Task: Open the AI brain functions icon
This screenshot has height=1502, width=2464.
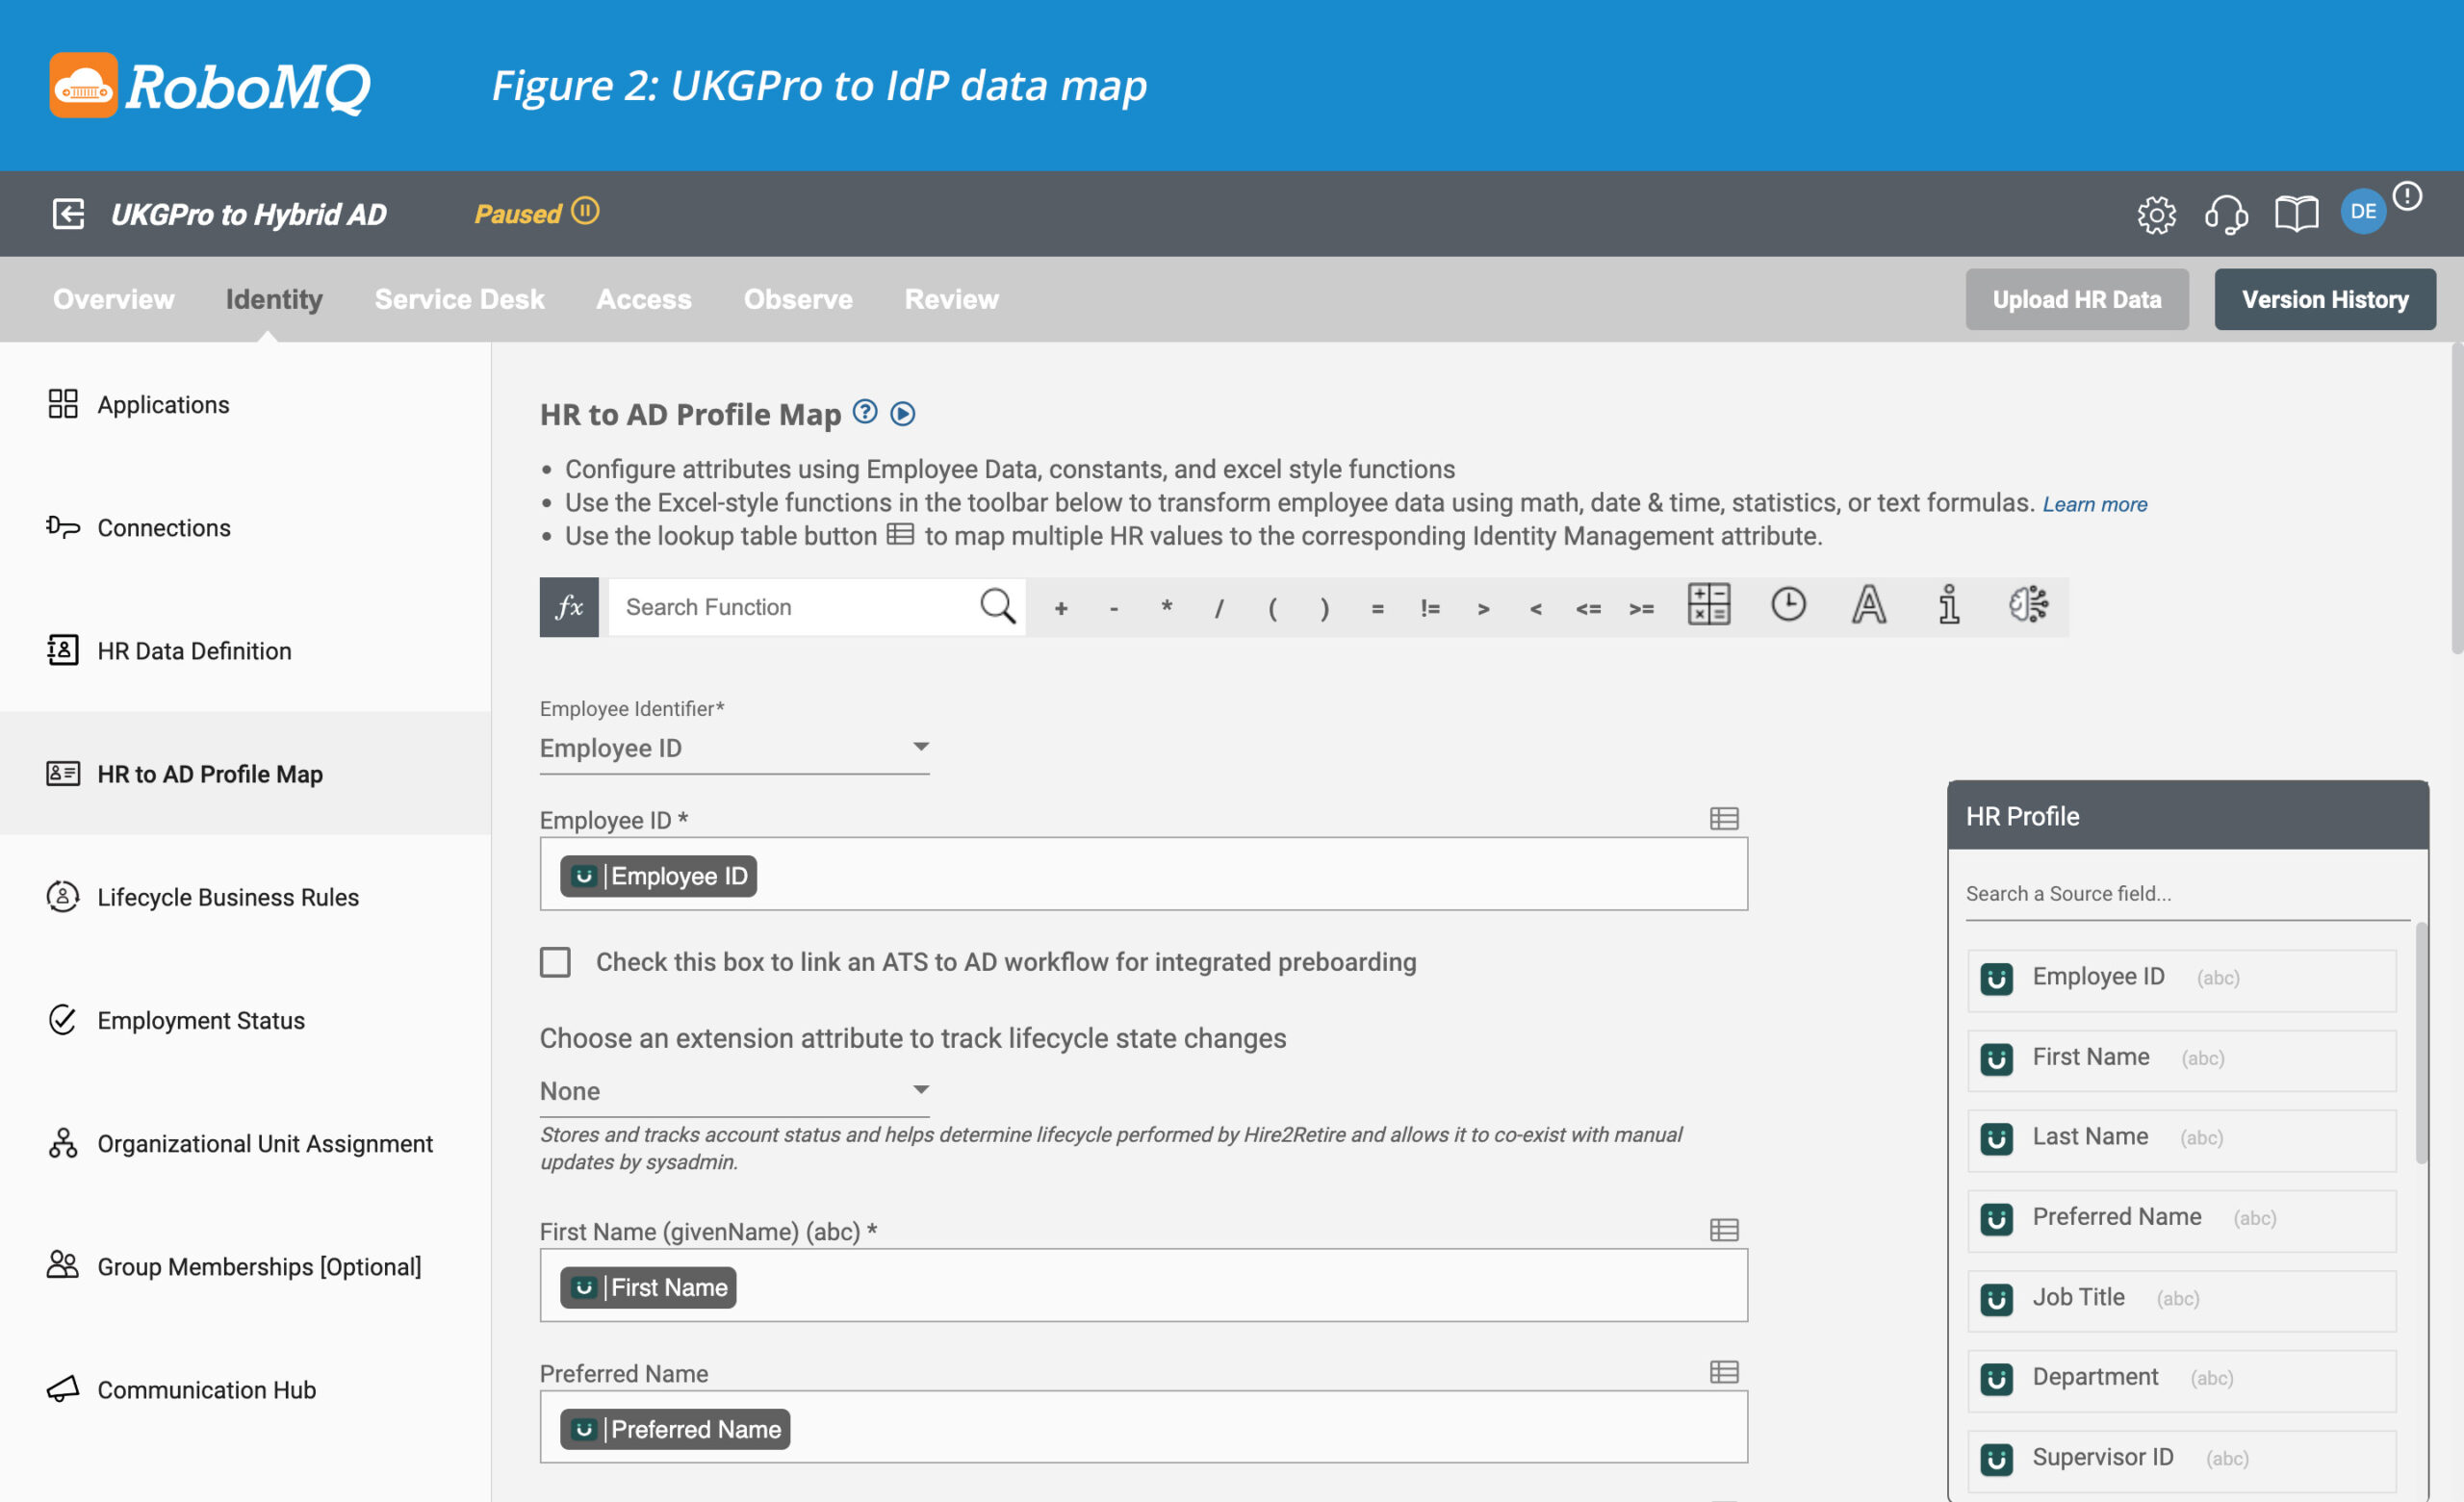Action: [x=2029, y=604]
